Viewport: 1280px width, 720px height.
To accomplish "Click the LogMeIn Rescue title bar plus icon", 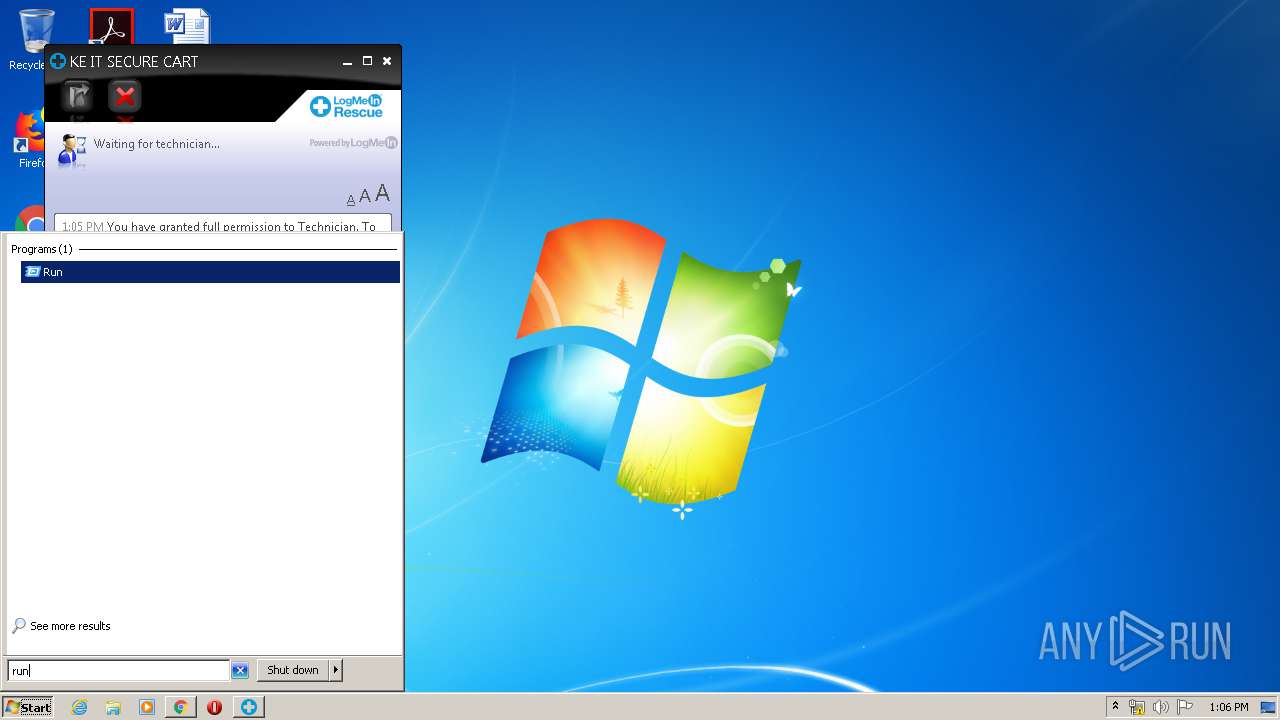I will pyautogui.click(x=58, y=61).
